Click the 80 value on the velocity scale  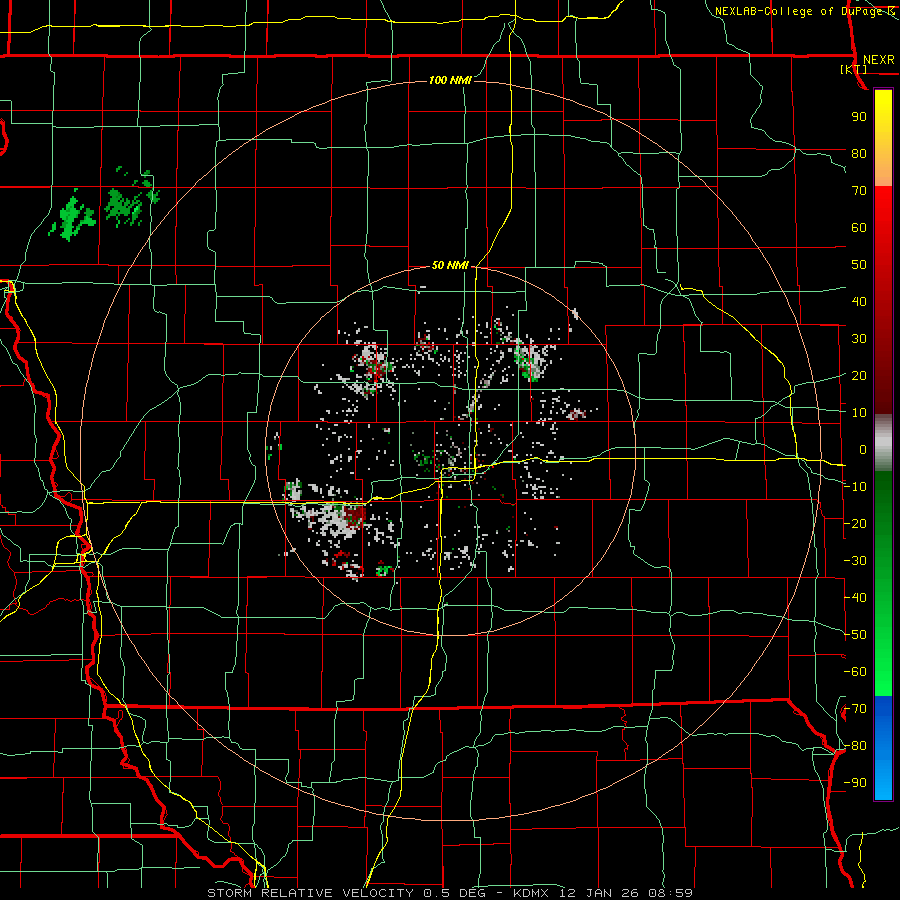tap(859, 154)
